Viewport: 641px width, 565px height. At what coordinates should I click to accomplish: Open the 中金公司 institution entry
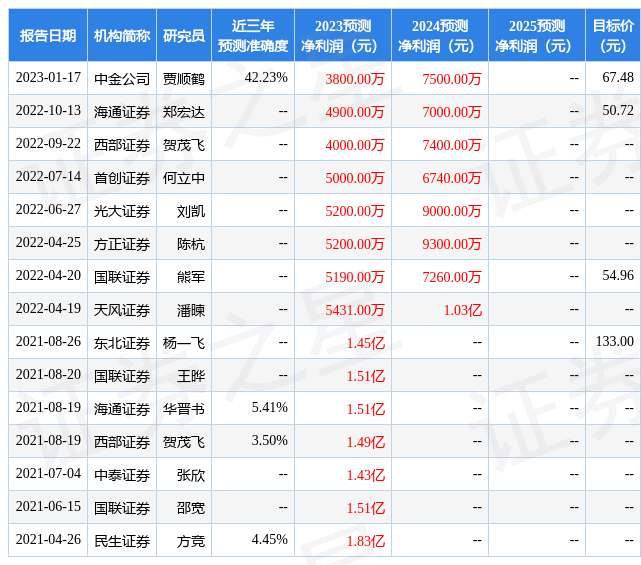pyautogui.click(x=122, y=78)
